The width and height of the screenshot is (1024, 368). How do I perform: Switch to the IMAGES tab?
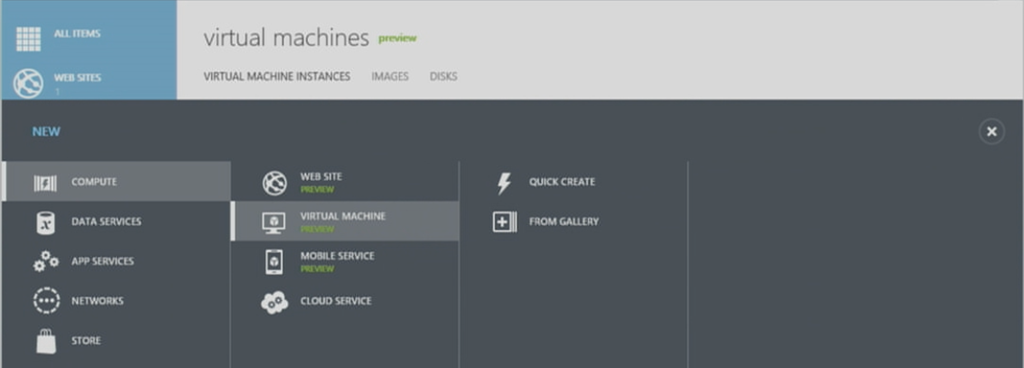(x=390, y=76)
